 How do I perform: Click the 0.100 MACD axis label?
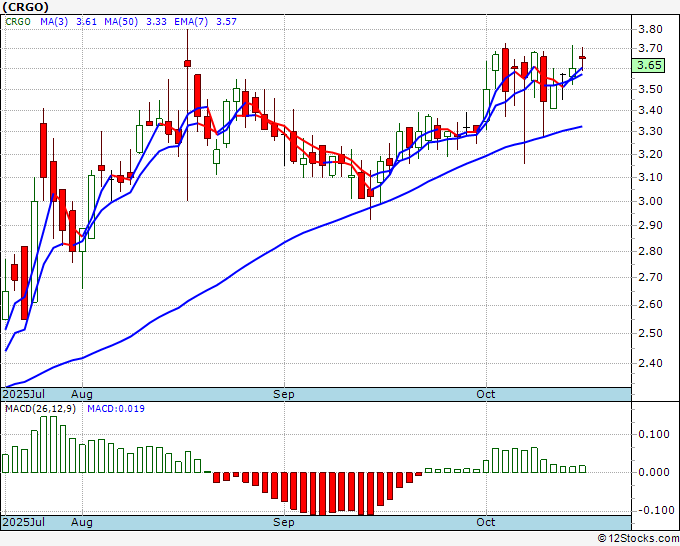[654, 435]
